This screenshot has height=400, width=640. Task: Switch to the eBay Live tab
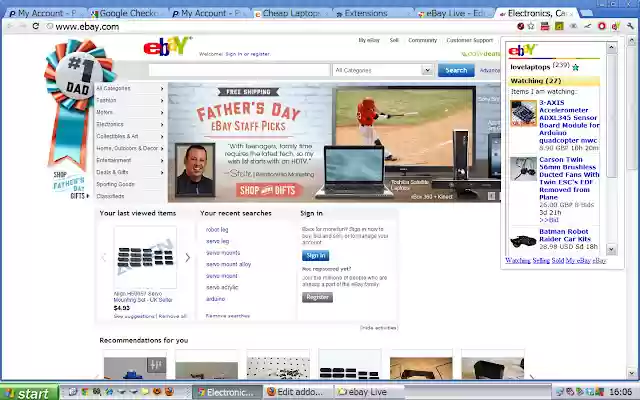click(x=454, y=13)
